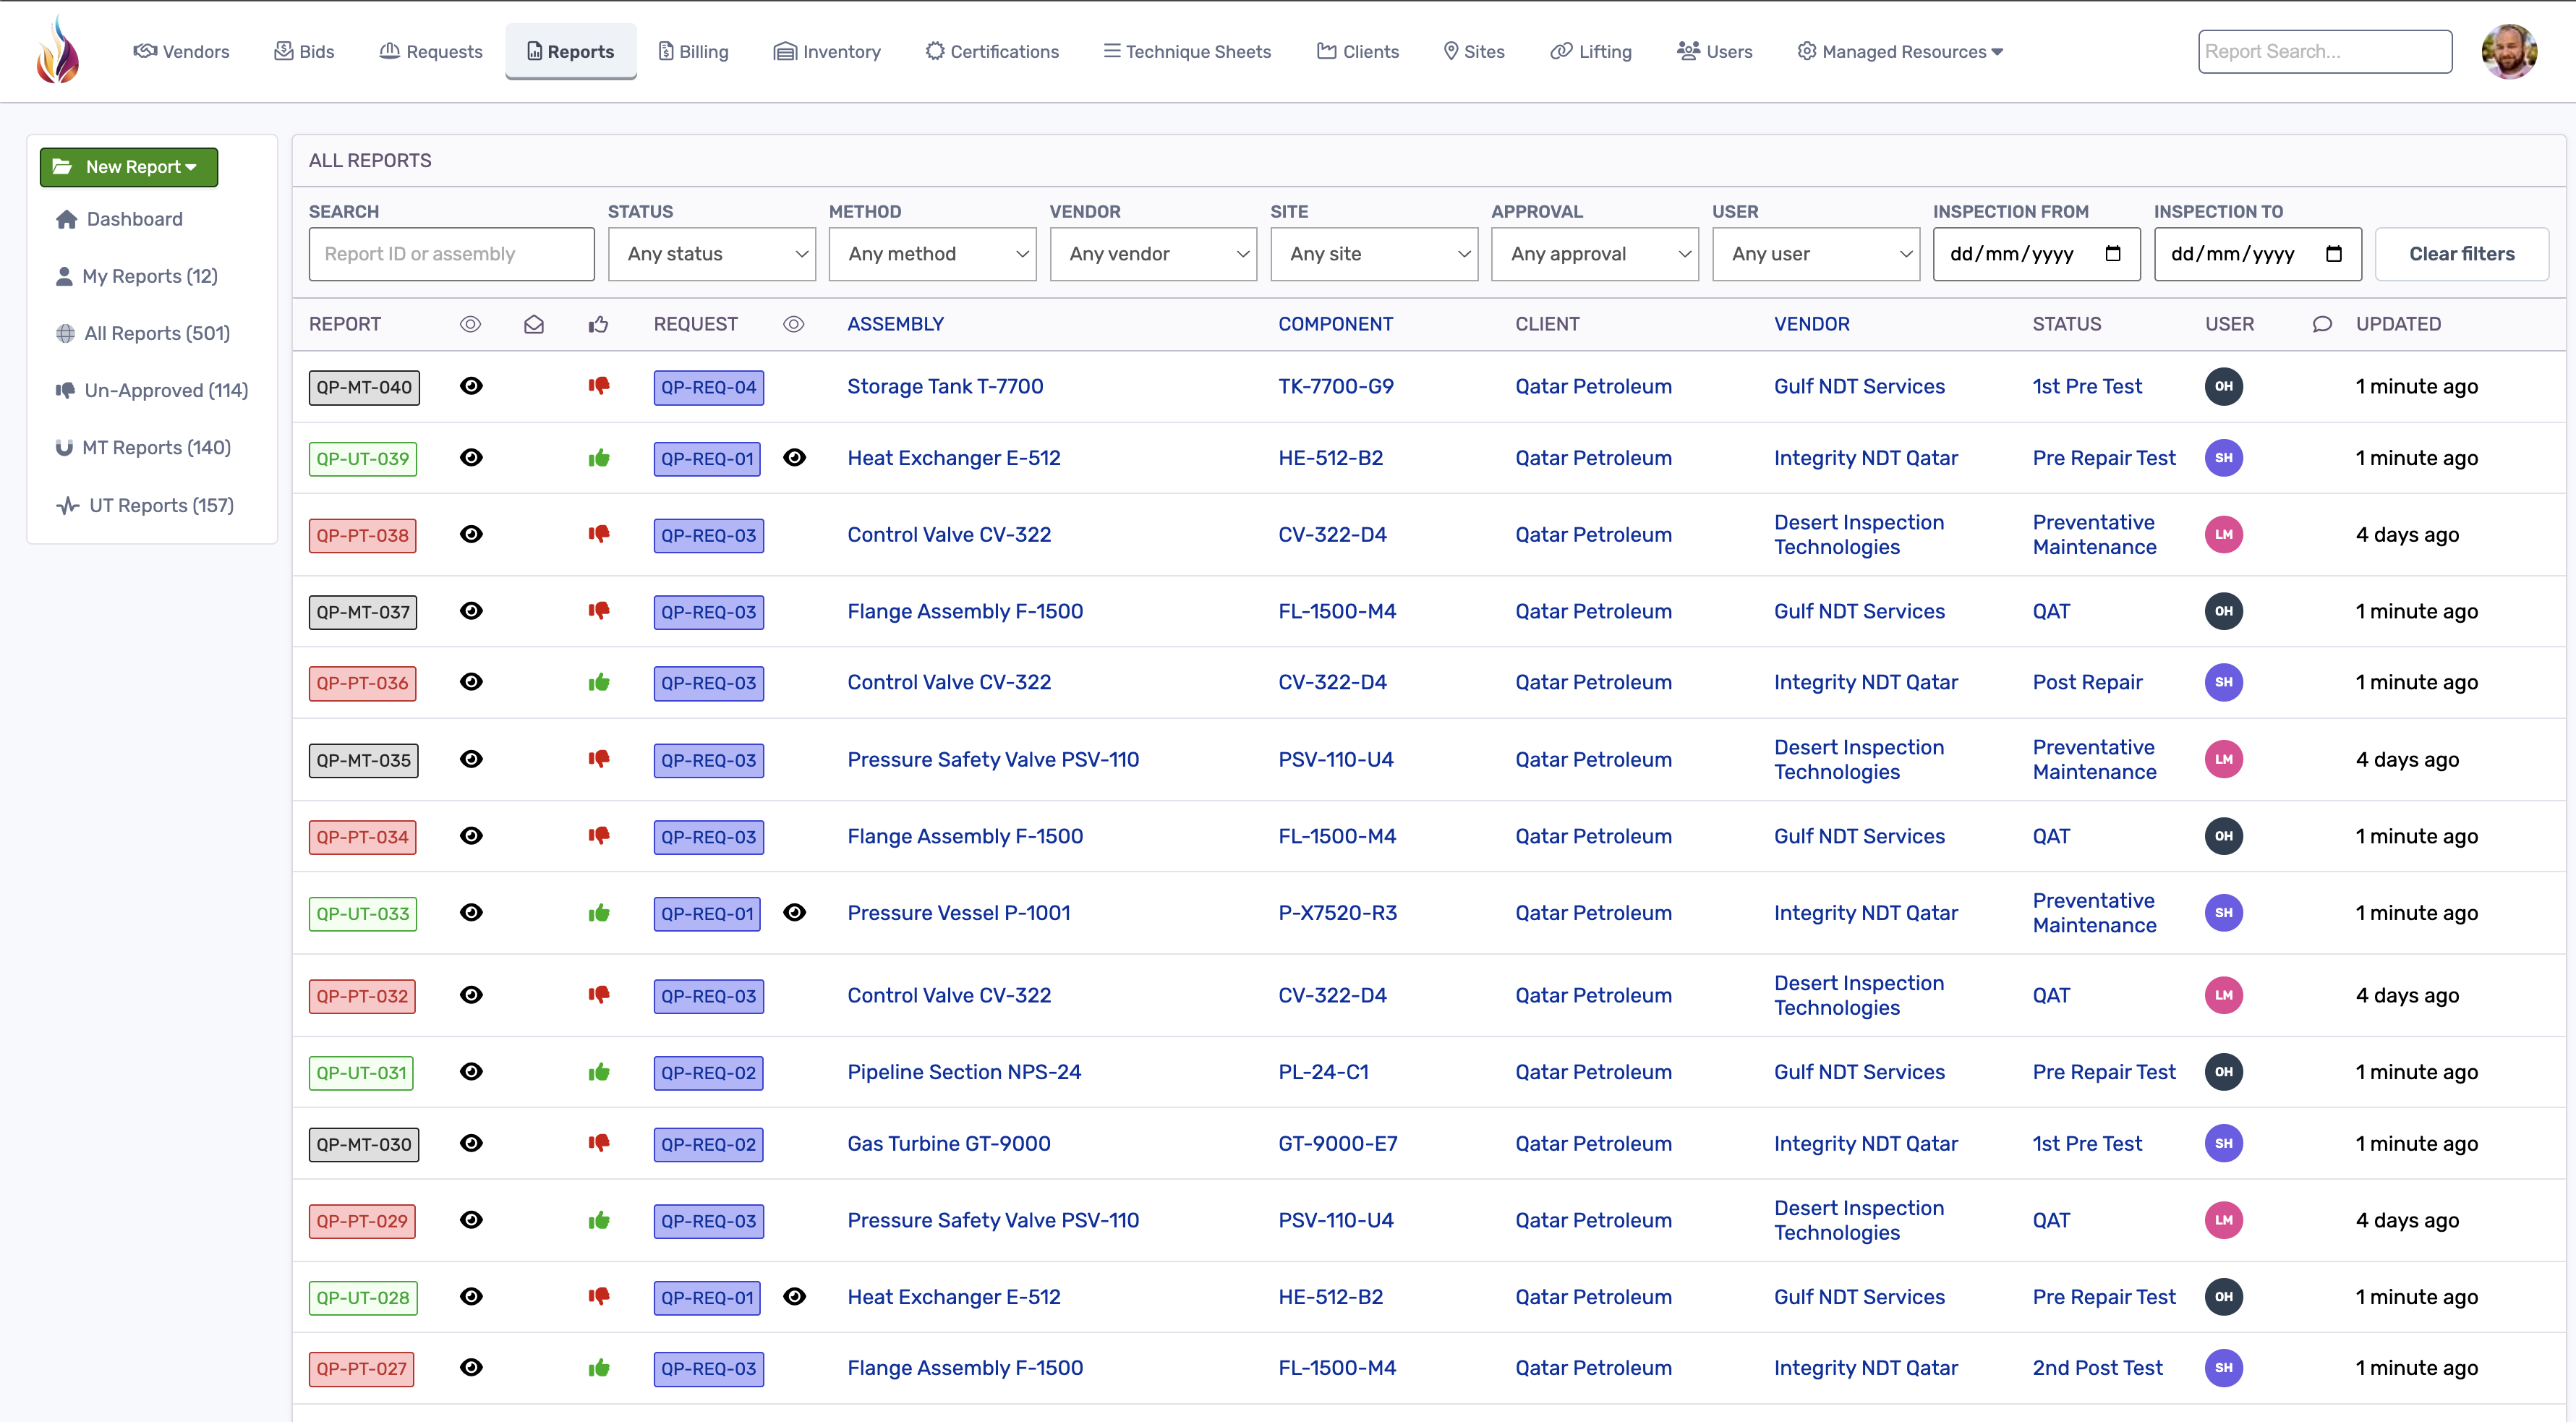2576x1422 pixels.
Task: Click thumbs-up icon for QP-UT-031
Action: (599, 1072)
